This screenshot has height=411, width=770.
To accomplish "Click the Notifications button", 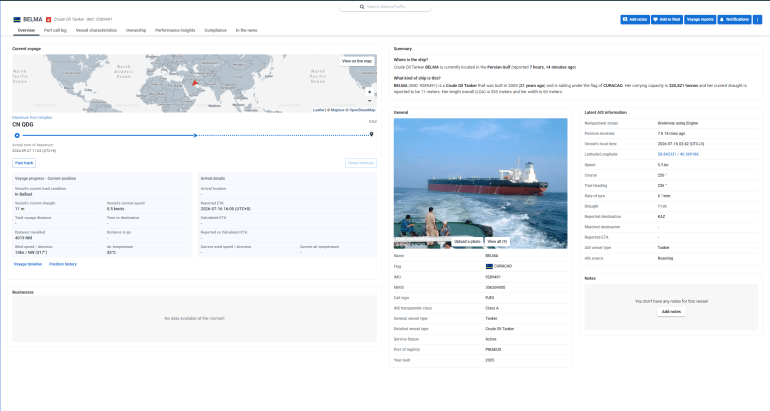I will click(x=735, y=20).
